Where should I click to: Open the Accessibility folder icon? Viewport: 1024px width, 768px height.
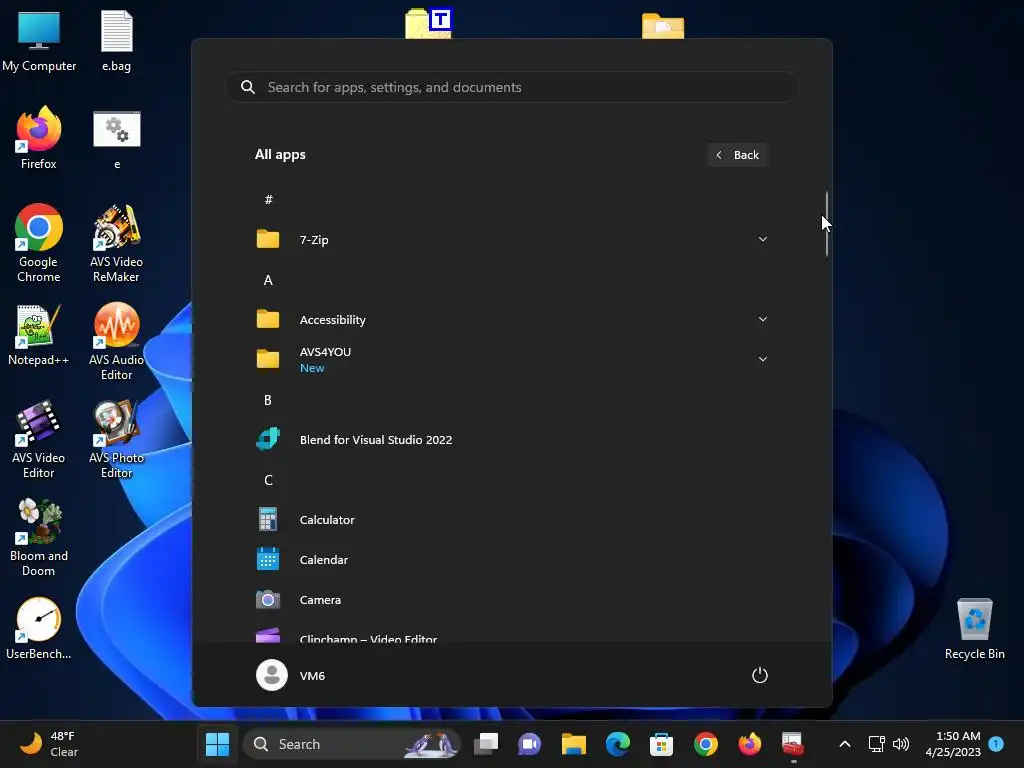[x=268, y=319]
